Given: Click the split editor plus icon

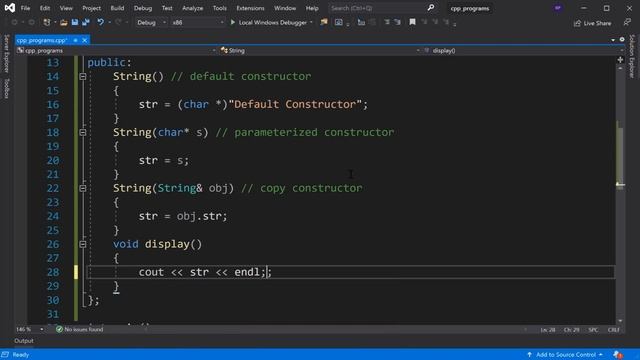Looking at the screenshot, I should click(x=620, y=60).
